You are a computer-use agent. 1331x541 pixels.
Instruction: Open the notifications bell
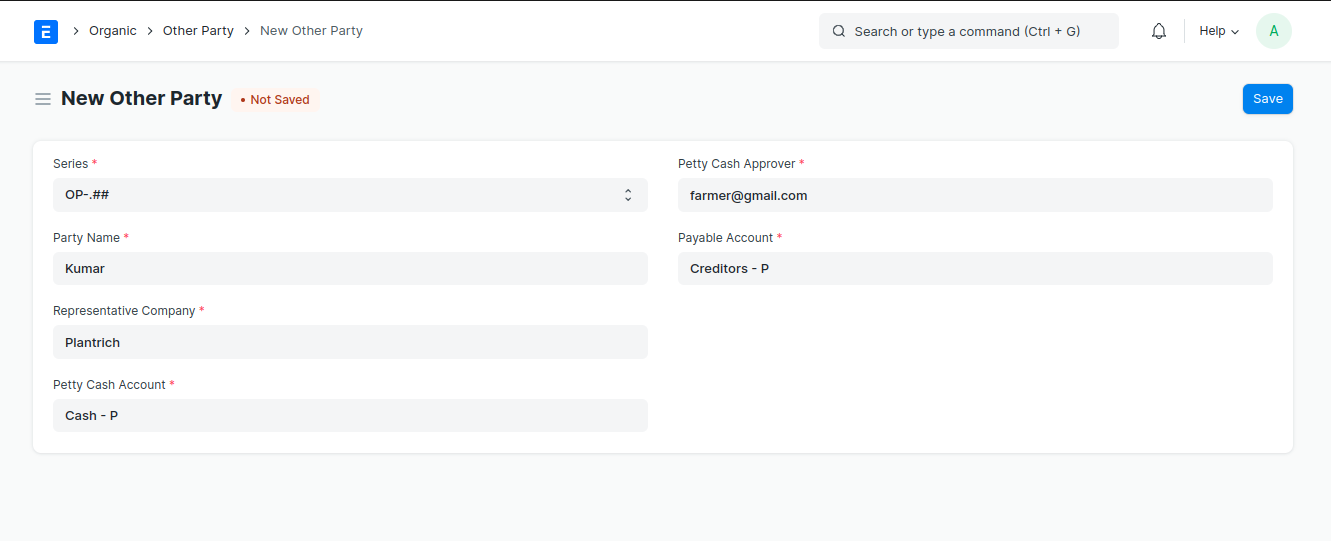pyautogui.click(x=1159, y=31)
